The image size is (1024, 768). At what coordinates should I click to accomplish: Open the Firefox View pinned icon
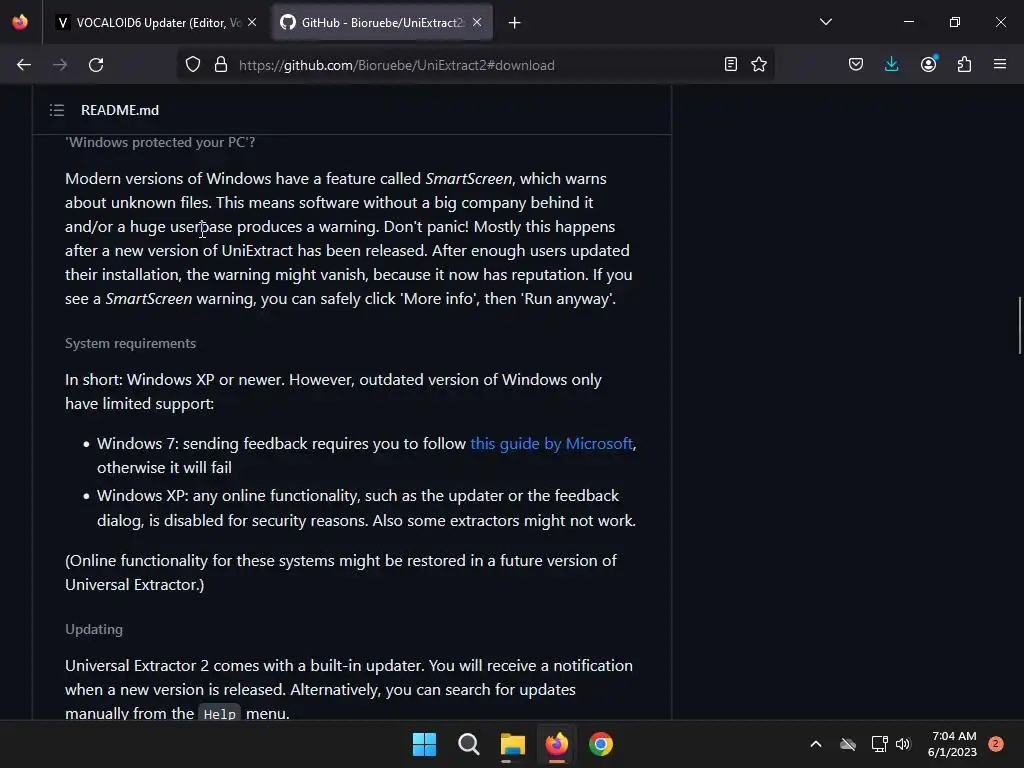[x=20, y=22]
